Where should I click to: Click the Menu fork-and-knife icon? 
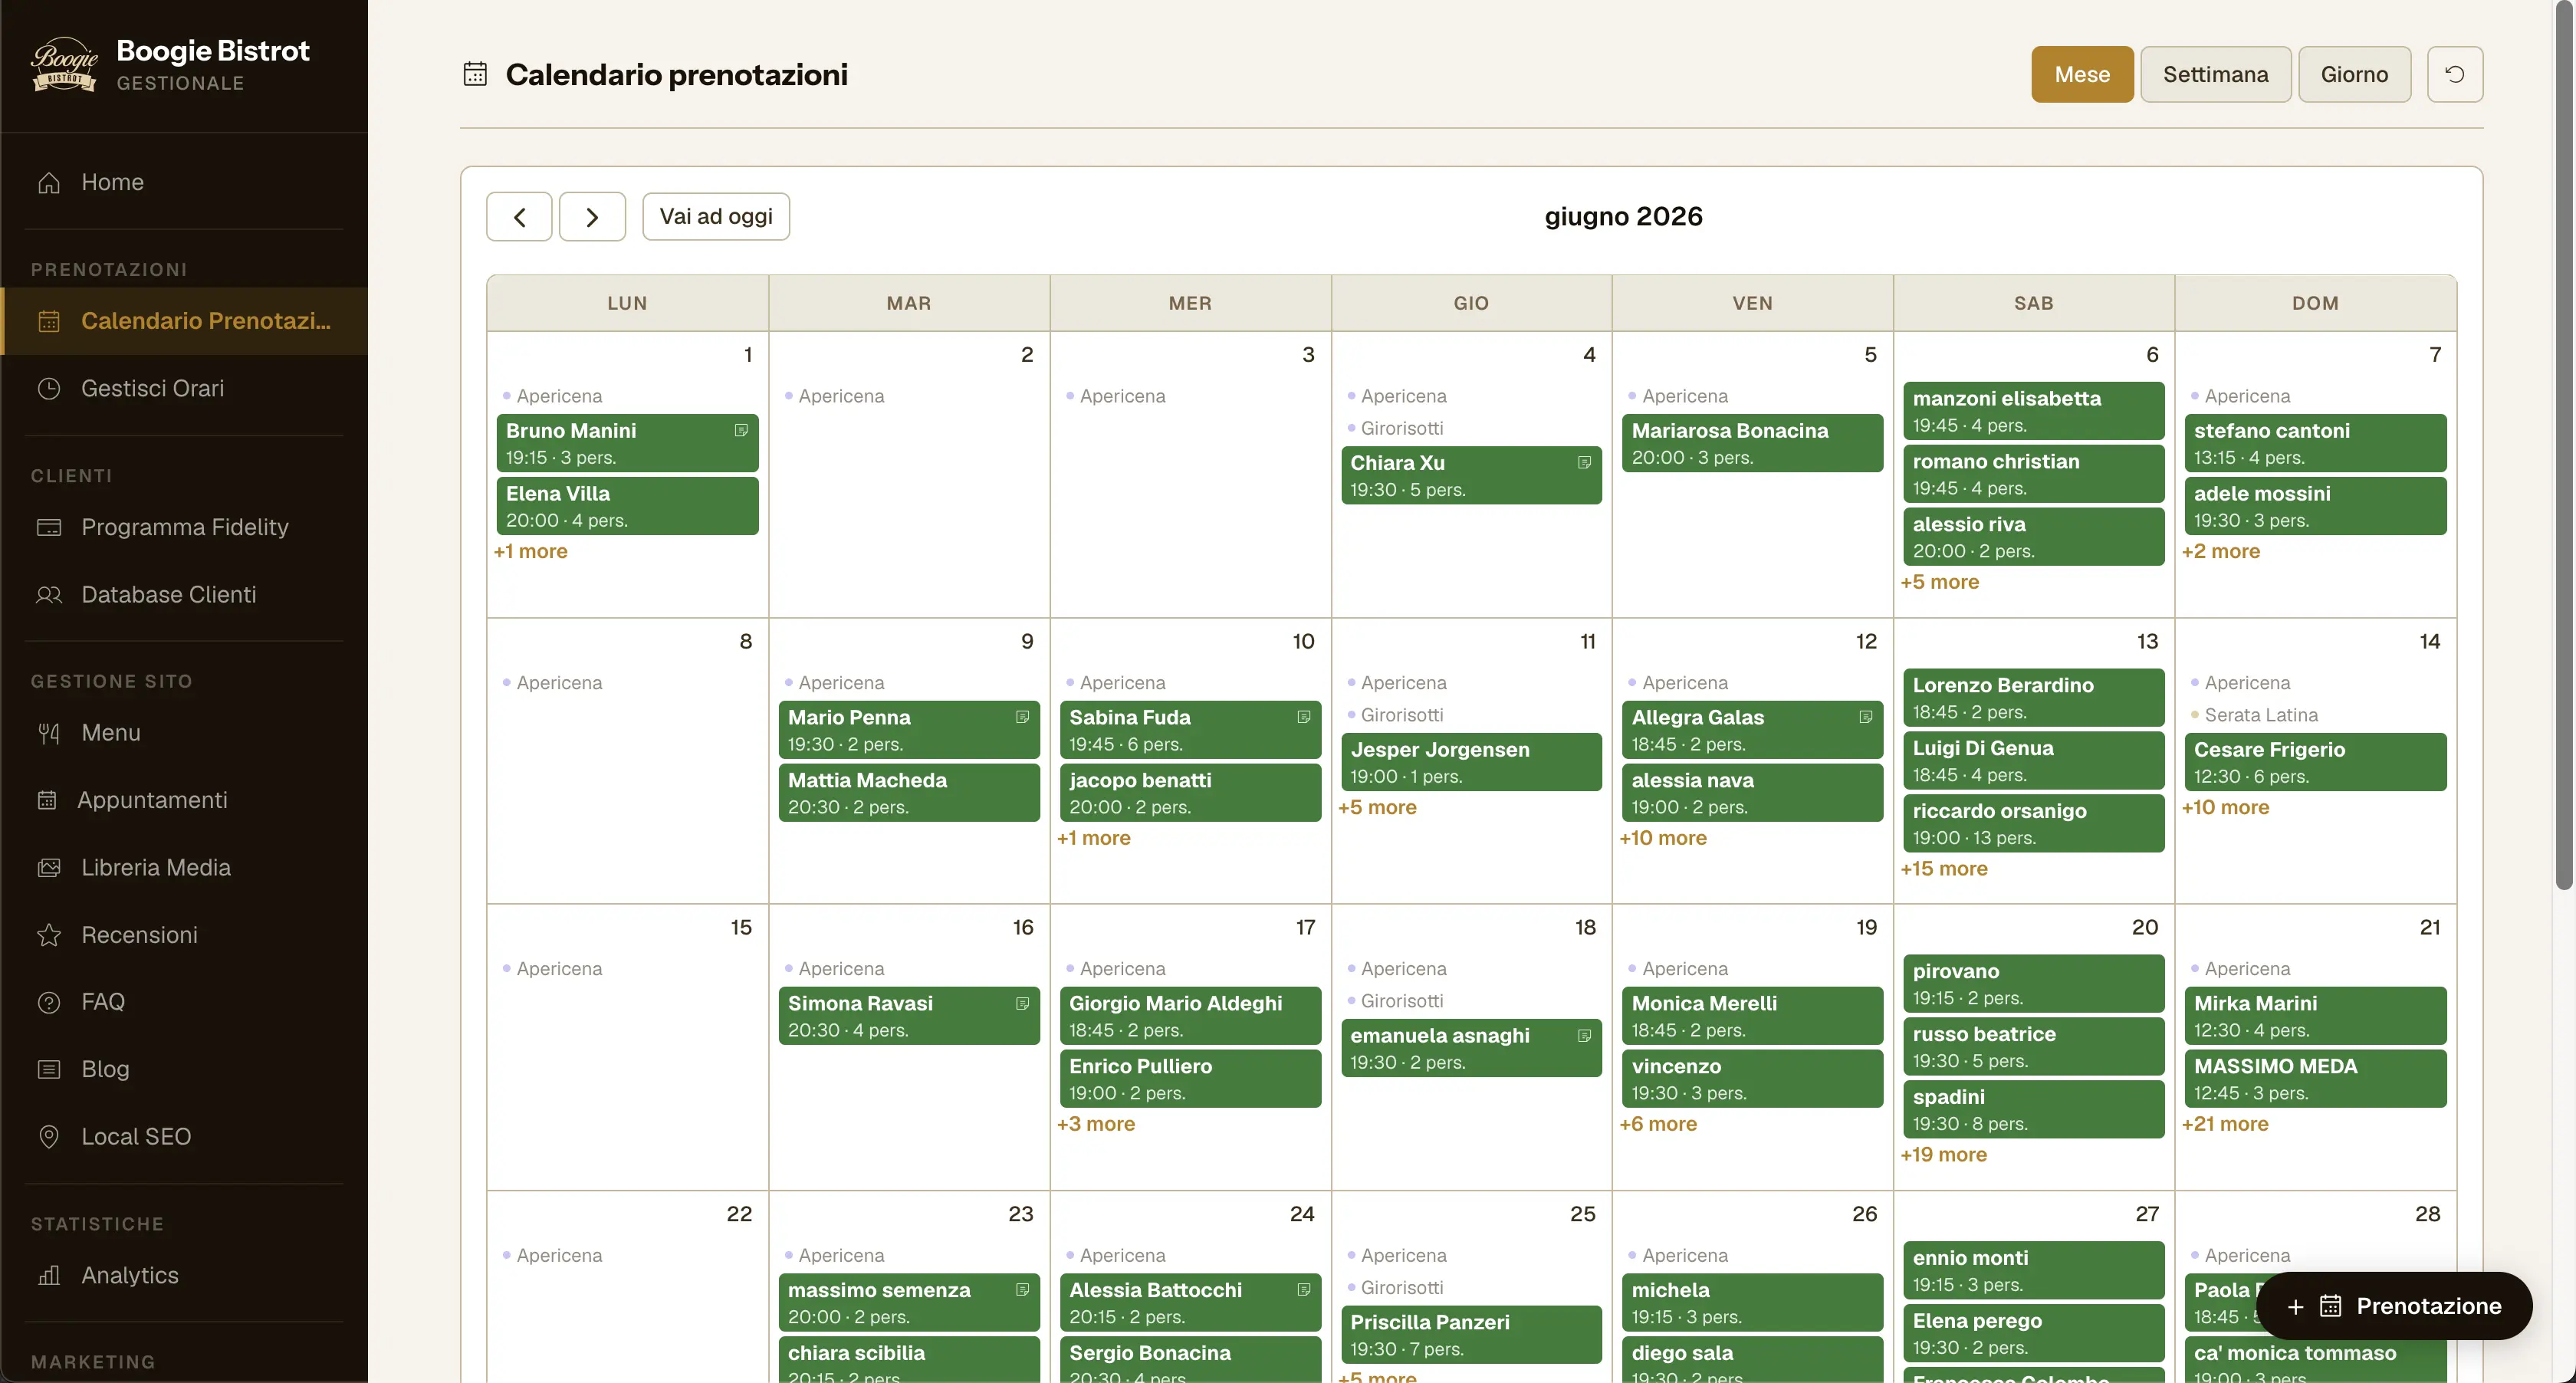click(49, 733)
